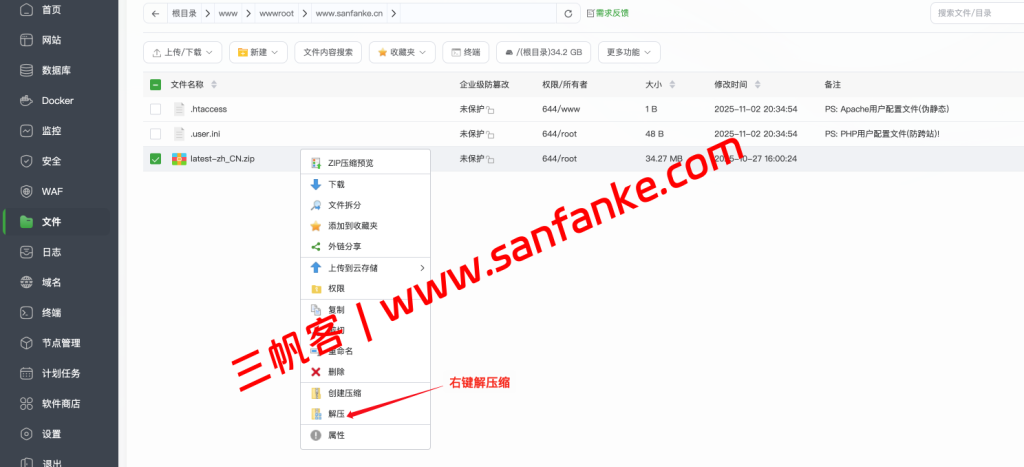Check the .htaccess file checkbox
The width and height of the screenshot is (1024, 467).
(x=155, y=109)
